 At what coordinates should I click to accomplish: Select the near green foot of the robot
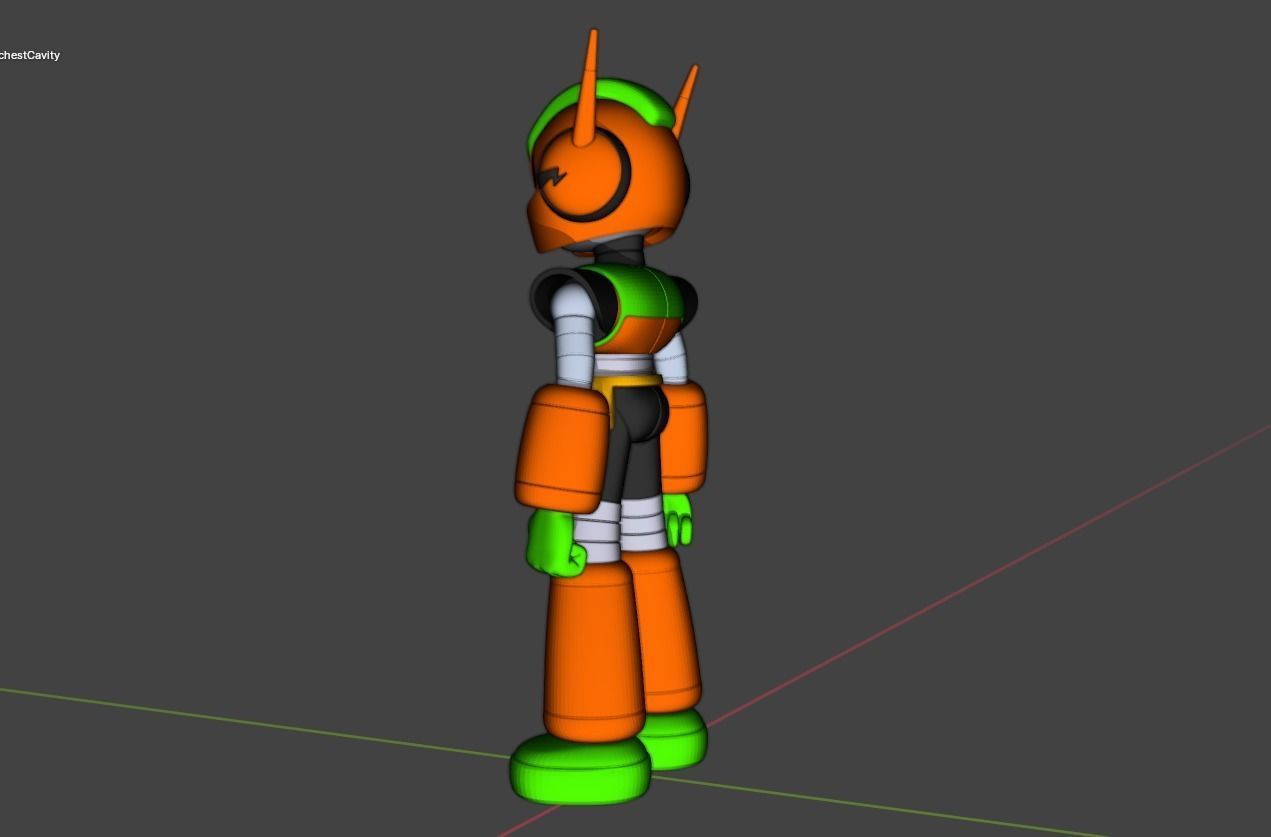580,768
